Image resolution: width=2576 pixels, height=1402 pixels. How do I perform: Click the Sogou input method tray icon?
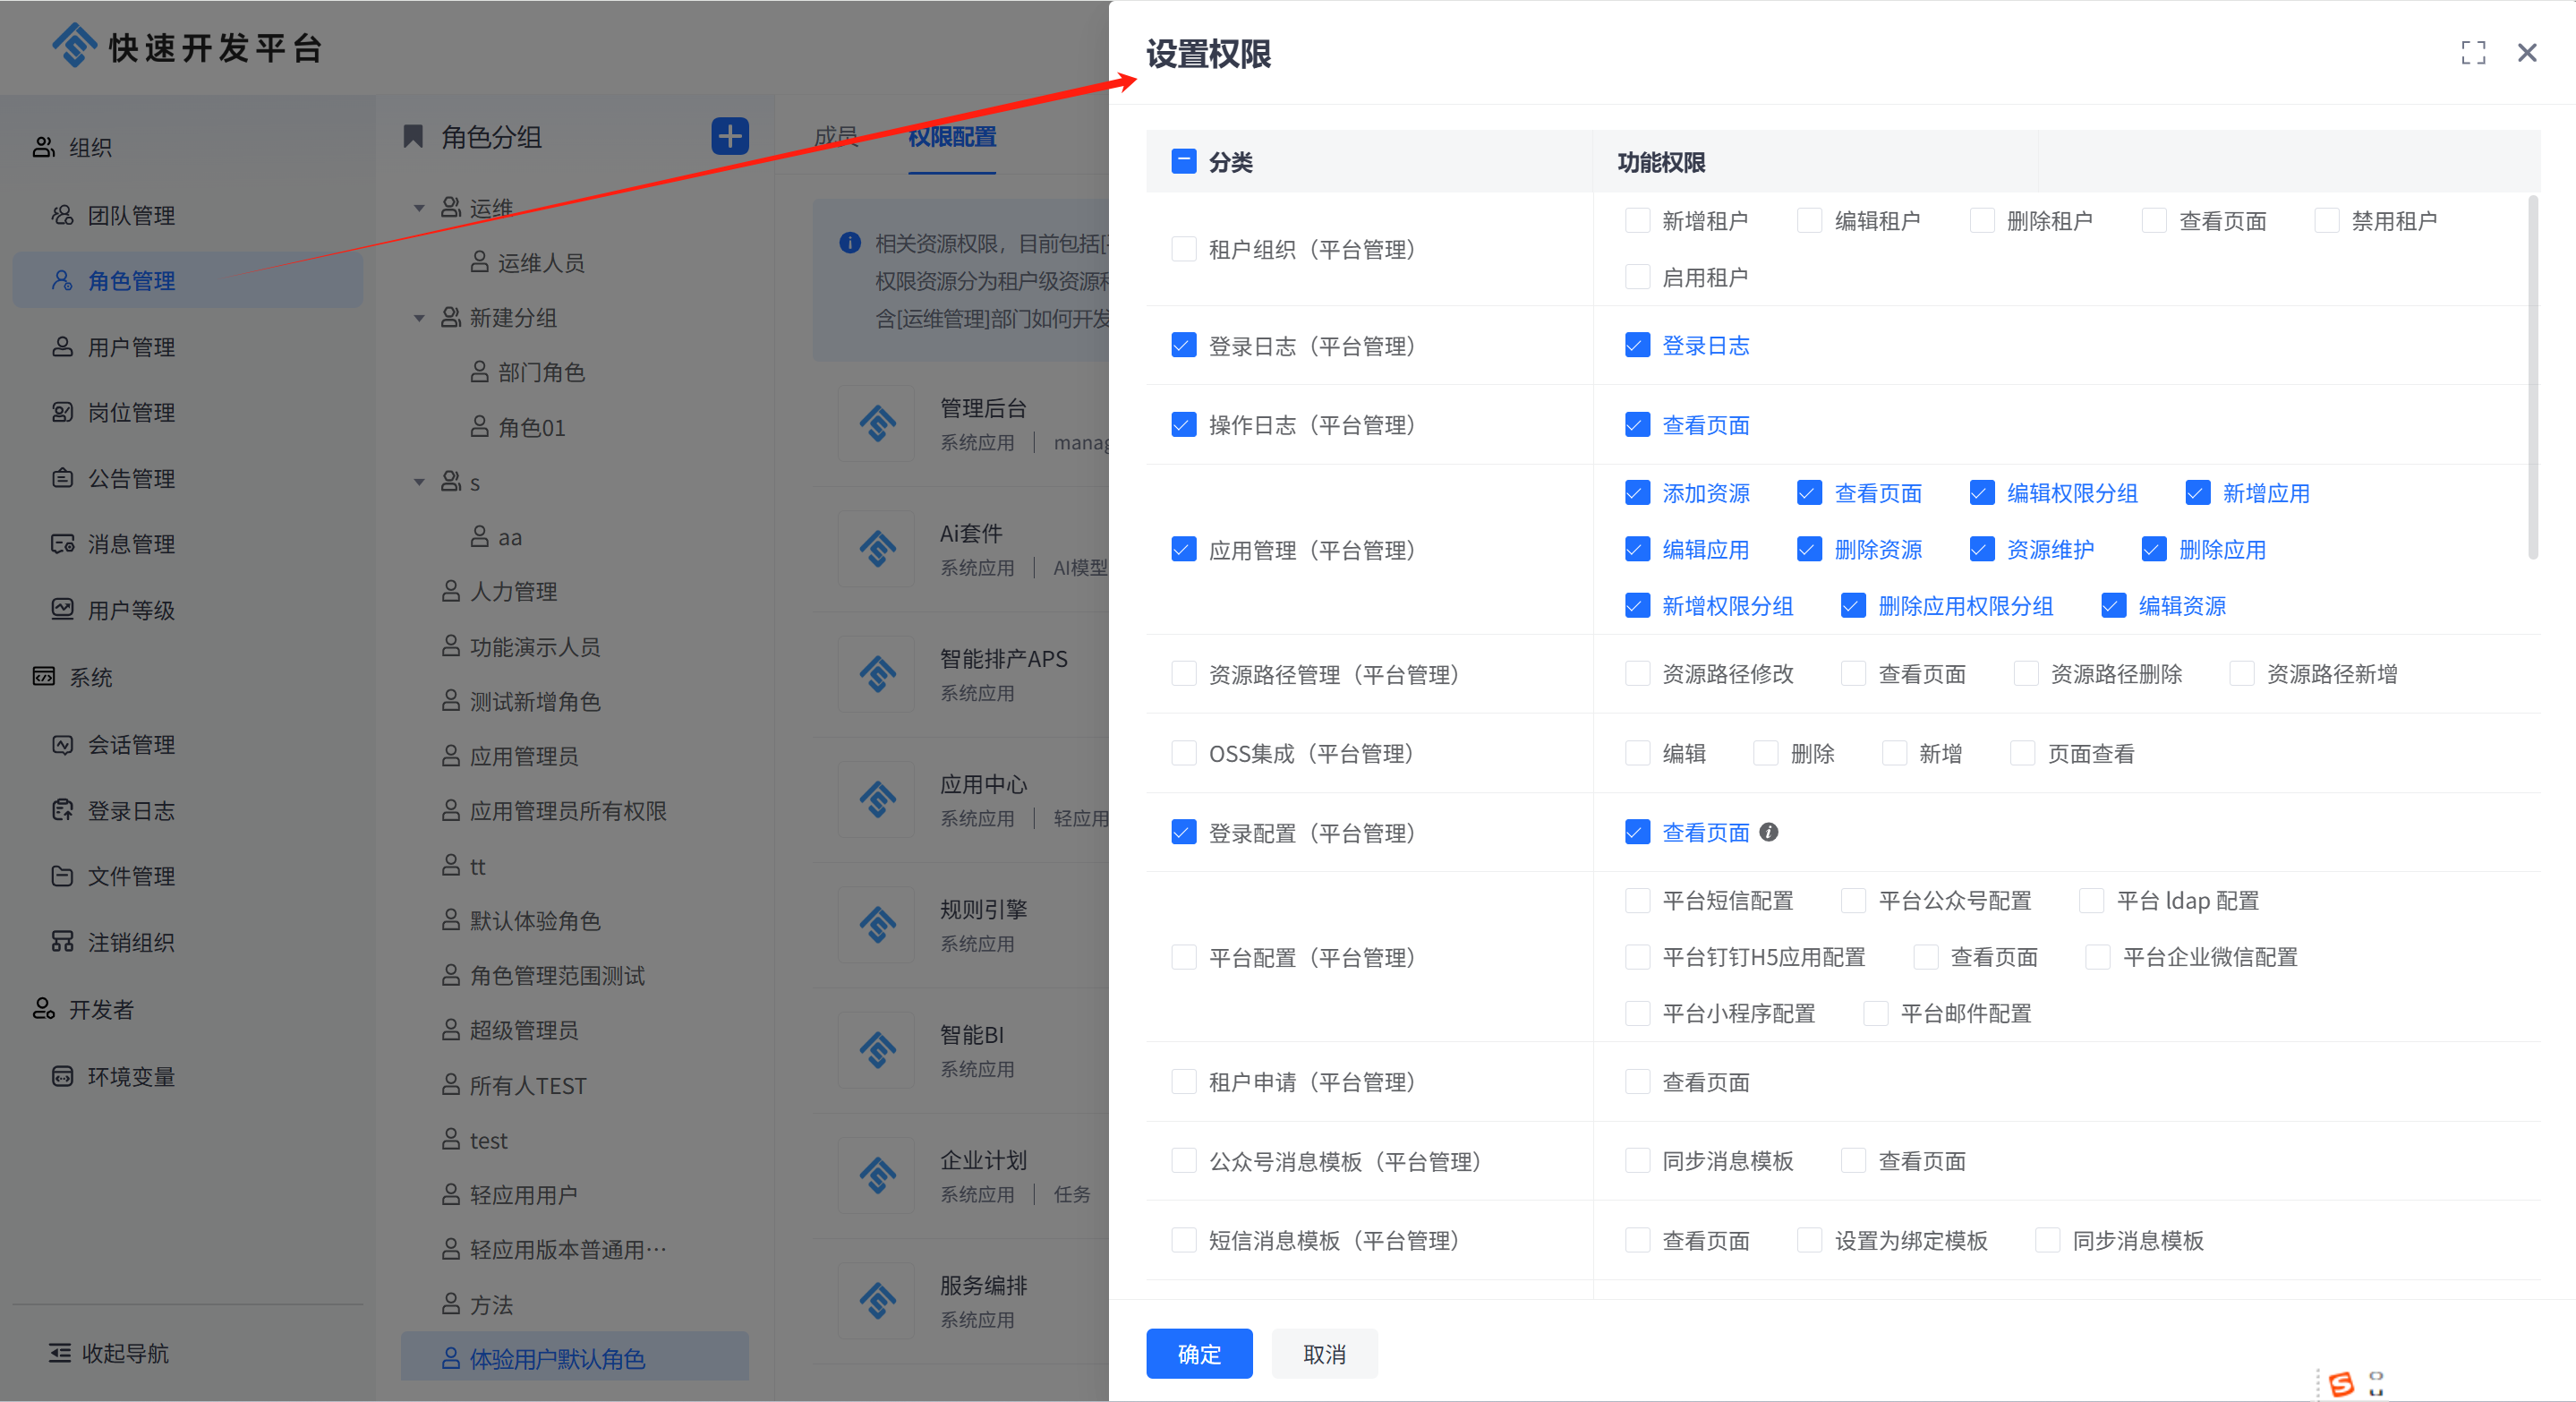coord(2341,1384)
